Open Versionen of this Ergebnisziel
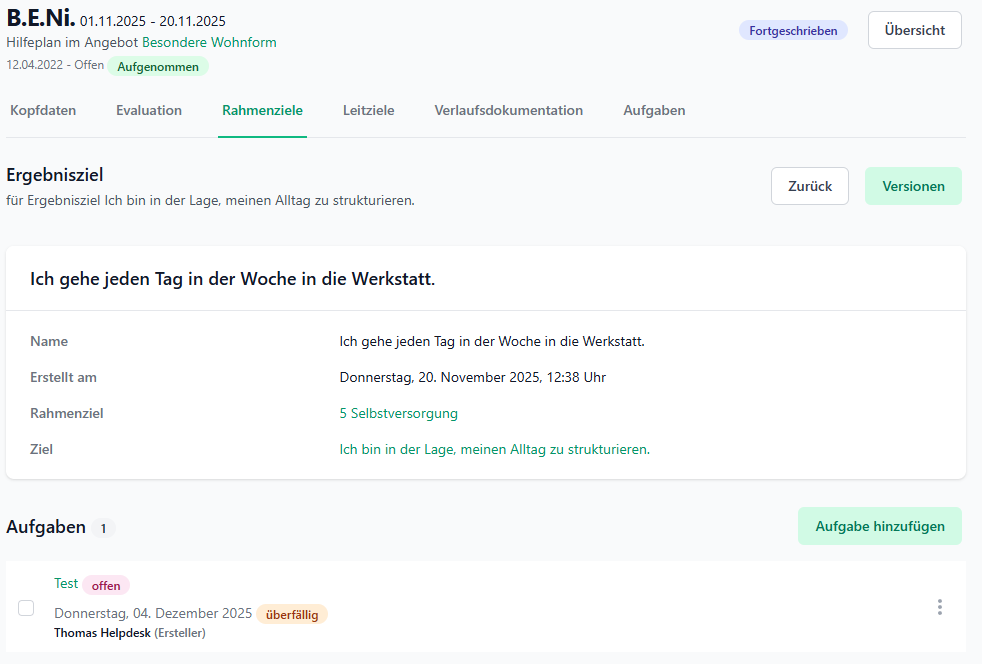This screenshot has height=664, width=982. (913, 186)
